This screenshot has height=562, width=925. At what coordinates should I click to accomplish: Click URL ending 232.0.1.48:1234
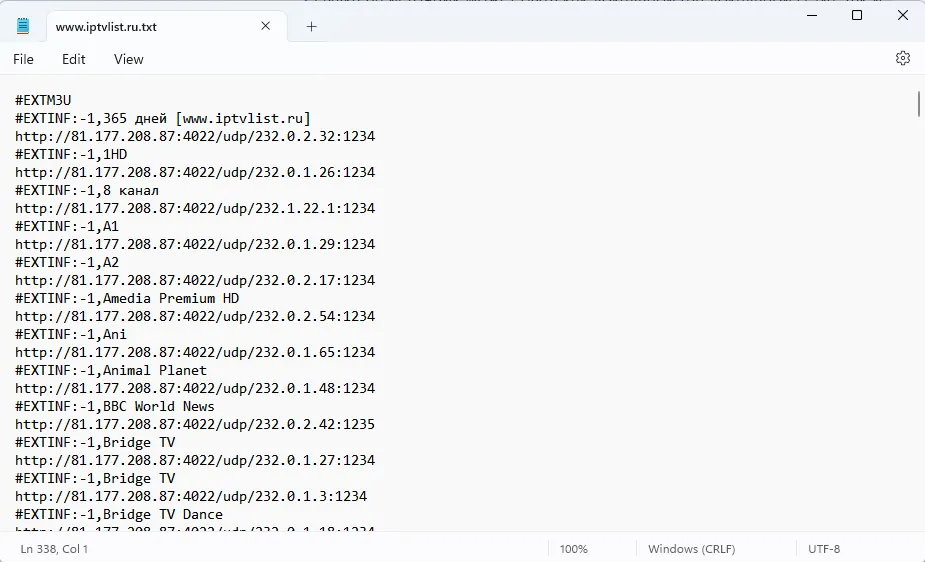(x=195, y=388)
